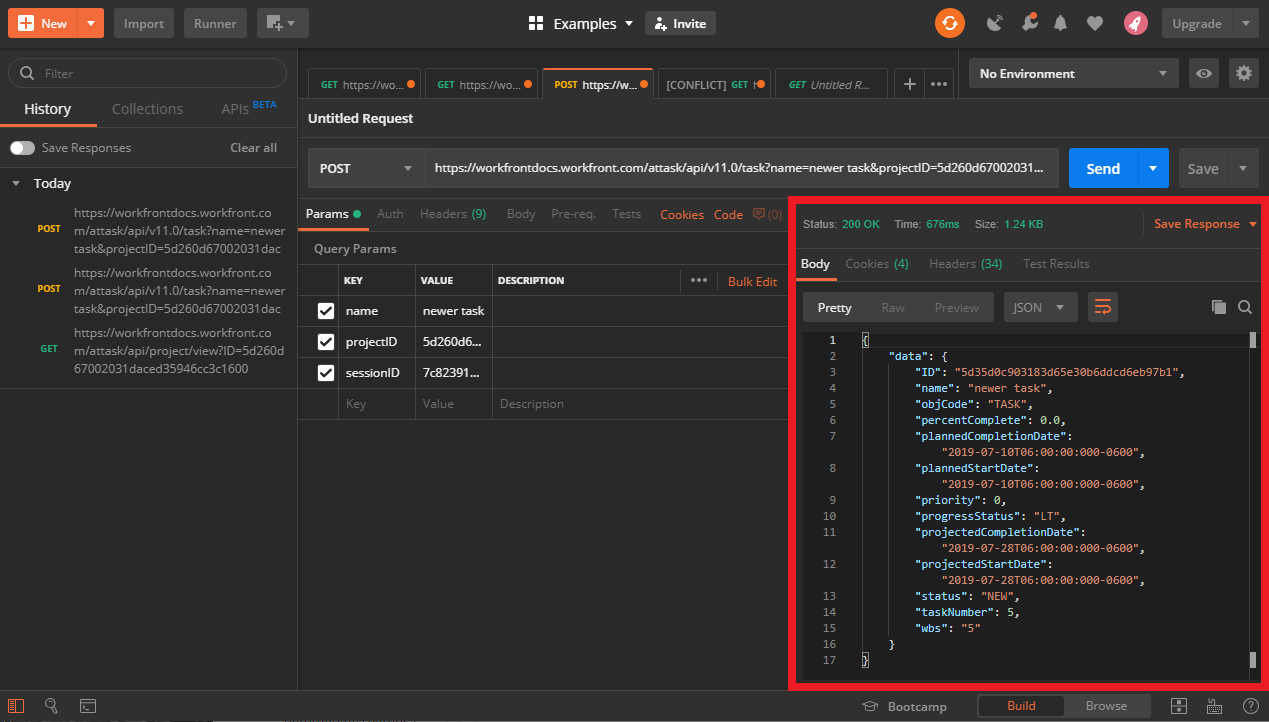Open the Auth request tab
1269x722 pixels.
390,214
